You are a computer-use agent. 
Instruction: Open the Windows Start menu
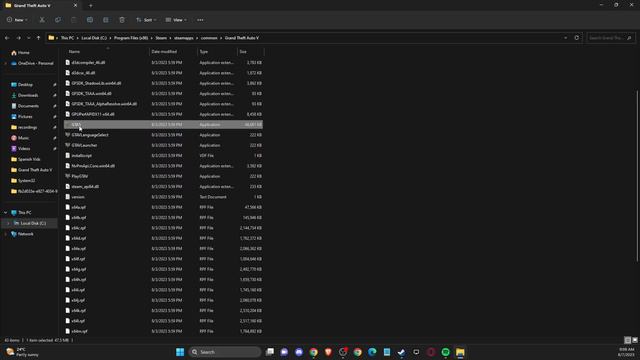[x=180, y=352]
